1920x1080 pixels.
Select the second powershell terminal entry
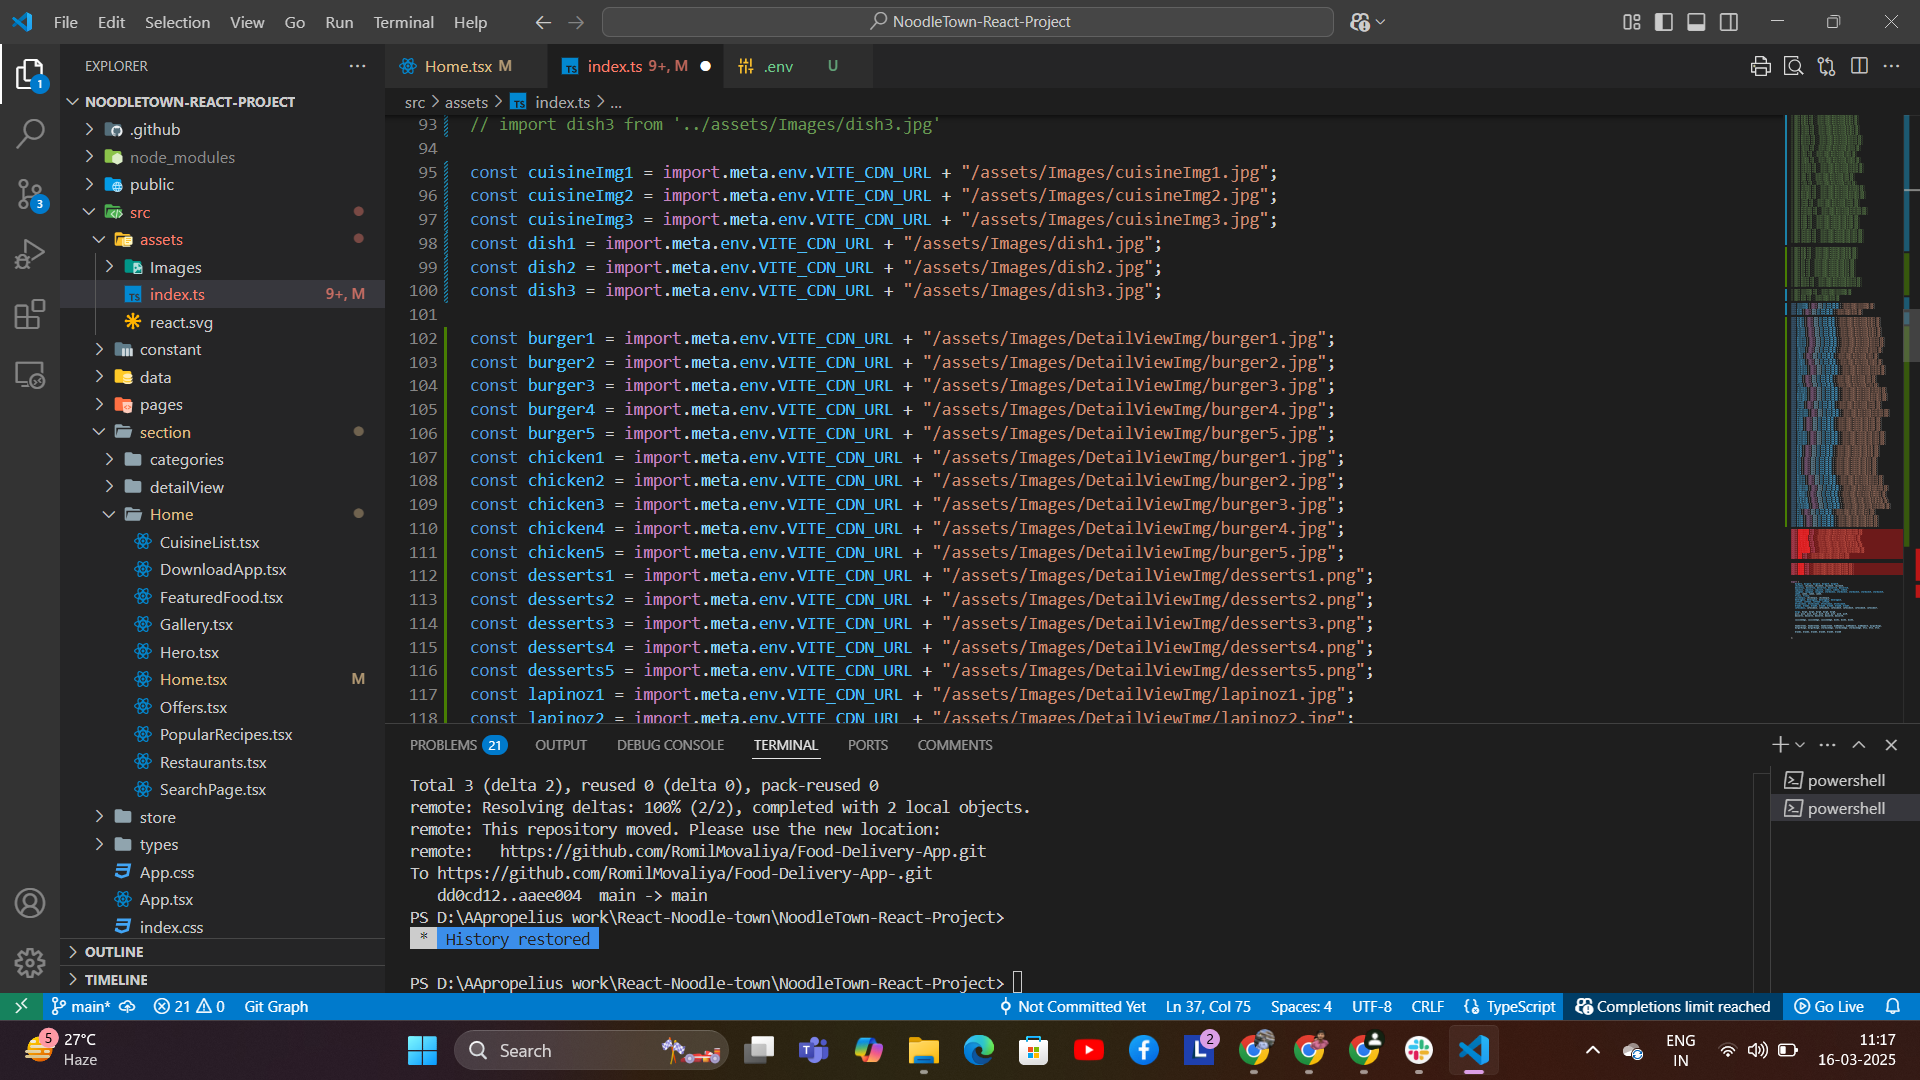tap(1845, 808)
